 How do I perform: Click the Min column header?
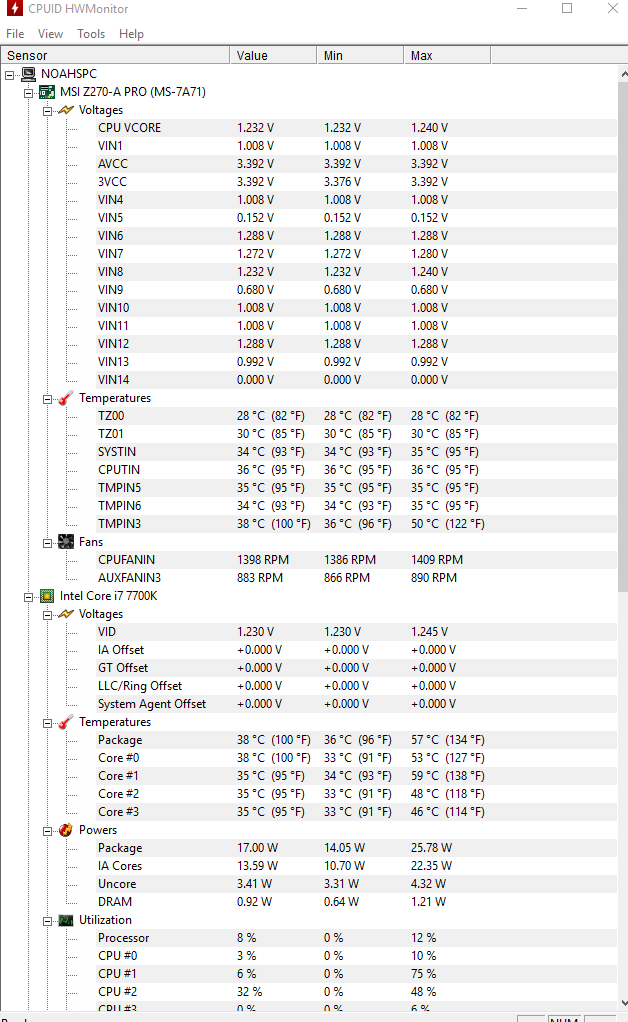click(x=360, y=55)
